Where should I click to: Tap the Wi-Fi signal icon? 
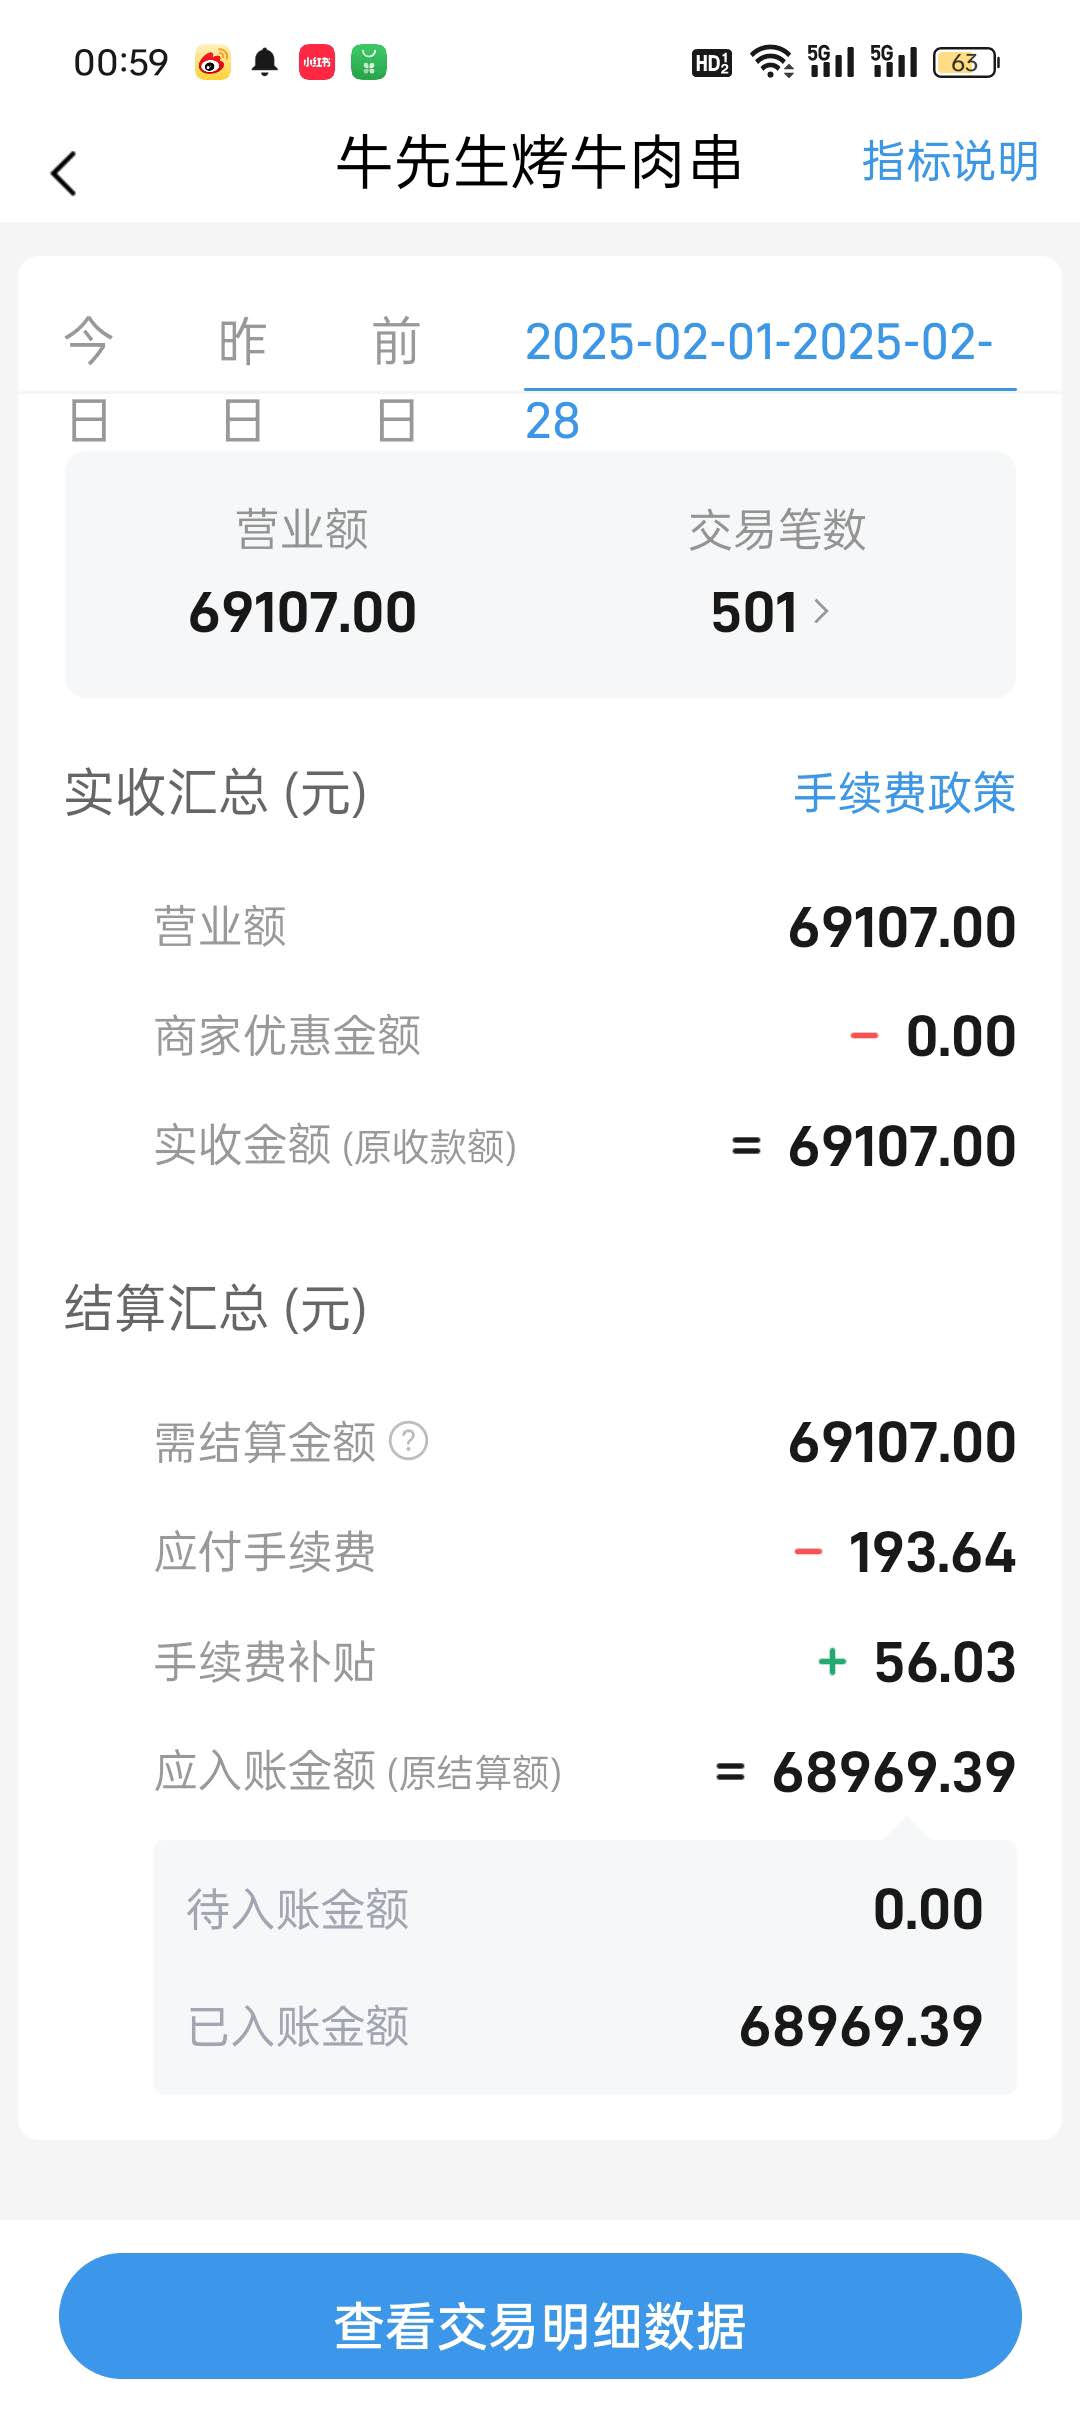click(x=772, y=62)
